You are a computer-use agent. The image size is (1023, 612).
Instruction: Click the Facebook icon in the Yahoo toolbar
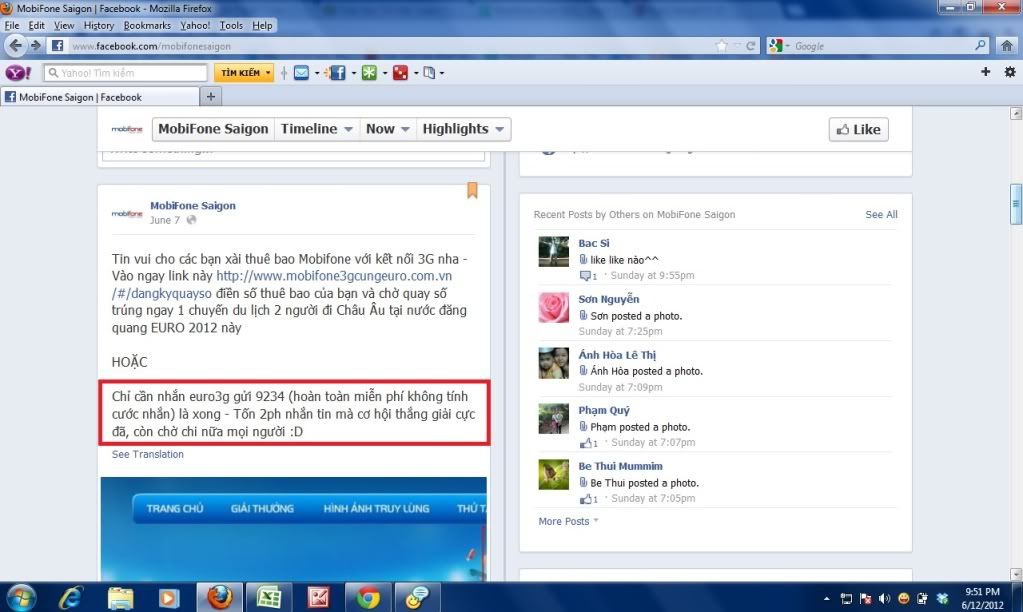336,73
